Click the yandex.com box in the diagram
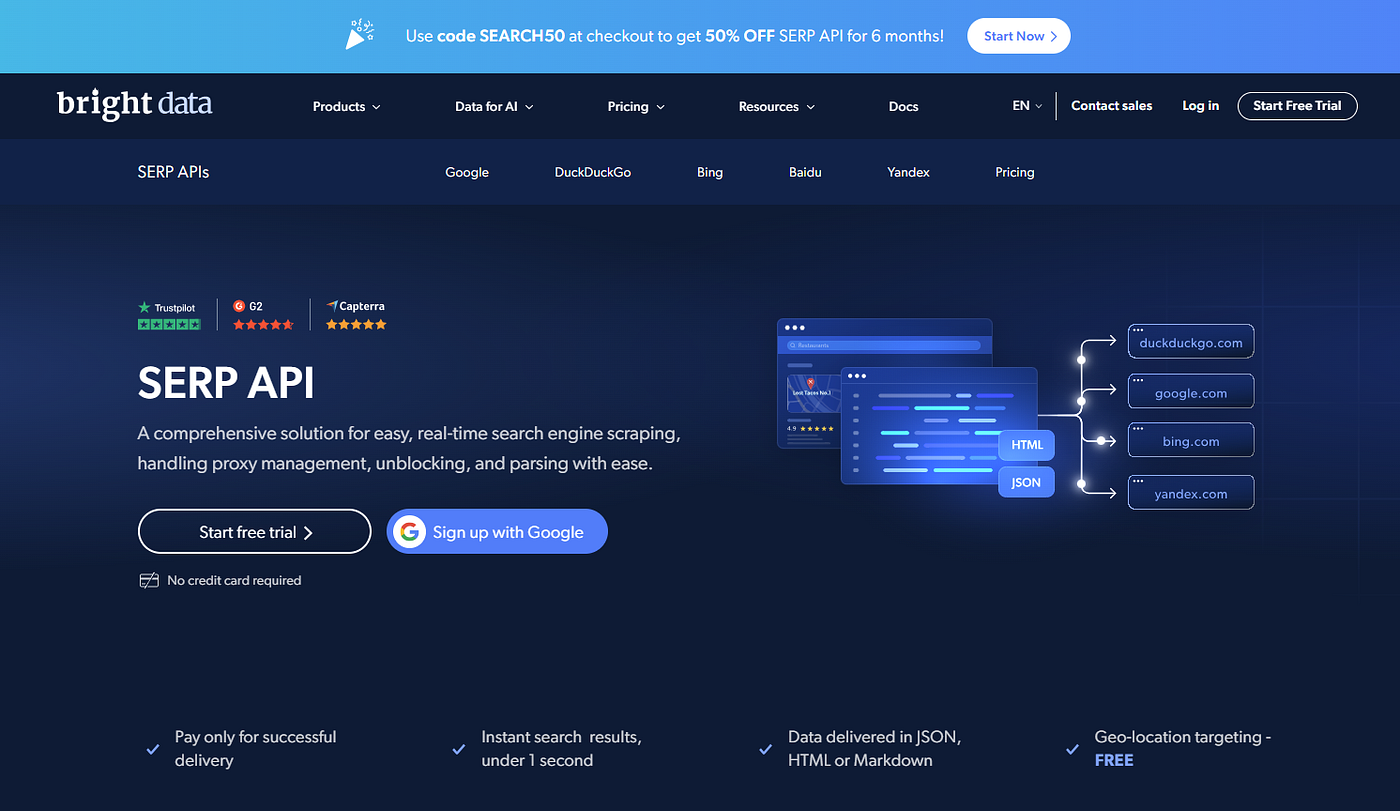Screen dimensions: 1400x811 [1191, 492]
